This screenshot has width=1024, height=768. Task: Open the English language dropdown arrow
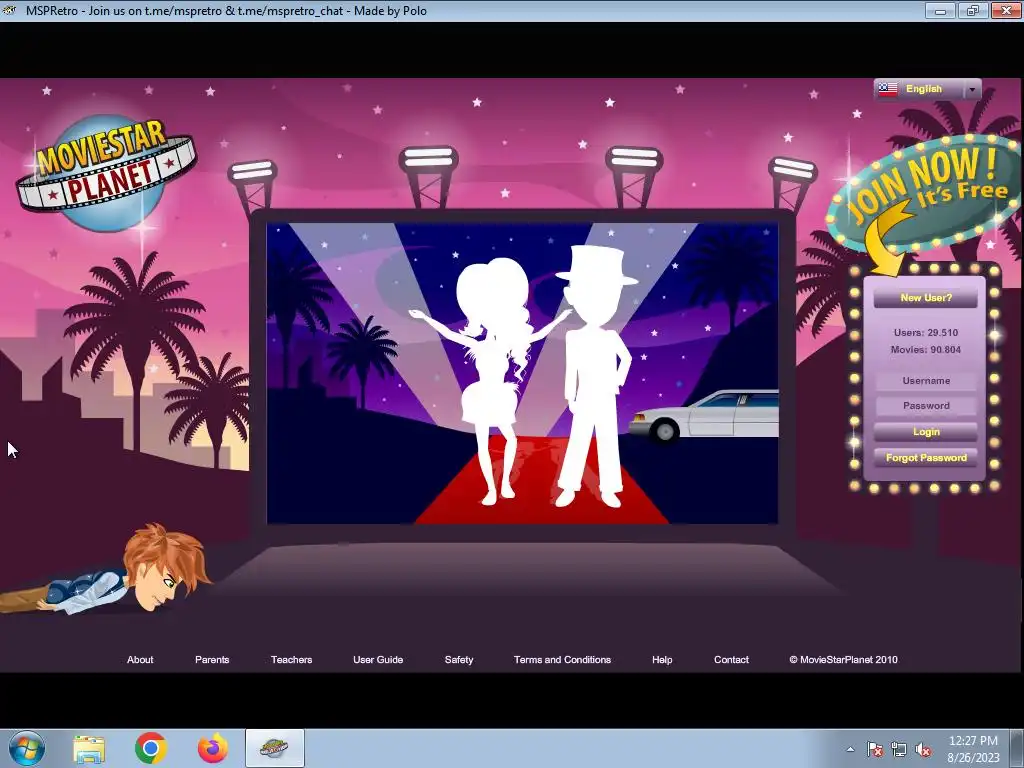pos(972,89)
